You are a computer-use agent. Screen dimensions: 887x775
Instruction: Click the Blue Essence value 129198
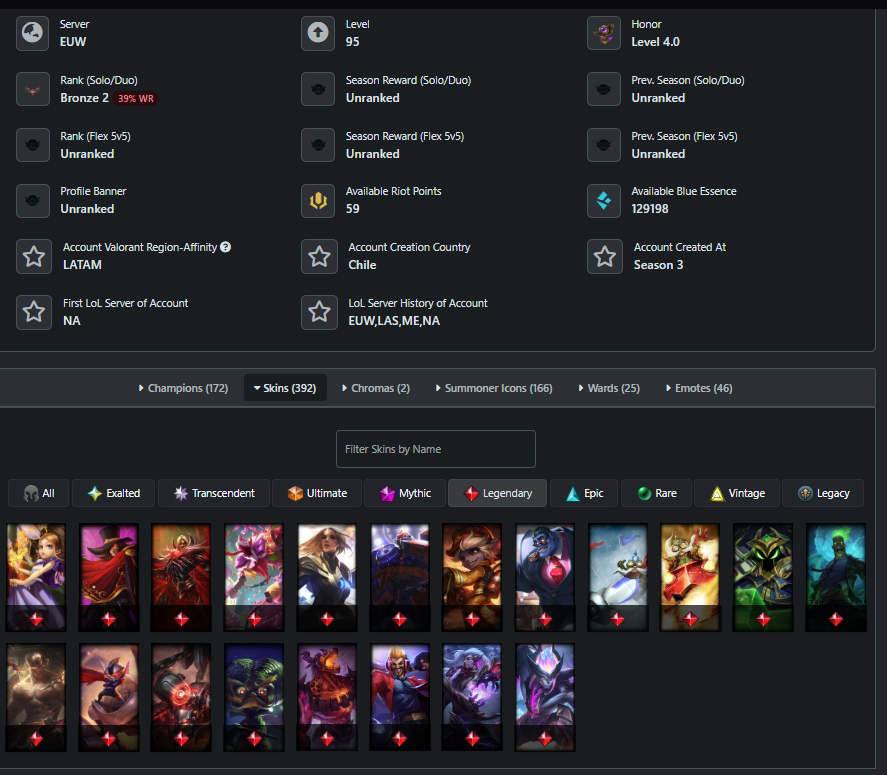click(x=650, y=209)
